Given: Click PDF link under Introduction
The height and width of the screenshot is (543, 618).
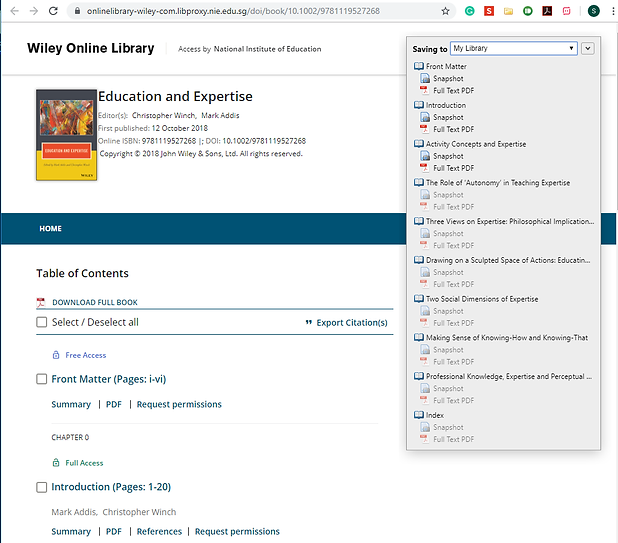Looking at the screenshot, I should [114, 532].
